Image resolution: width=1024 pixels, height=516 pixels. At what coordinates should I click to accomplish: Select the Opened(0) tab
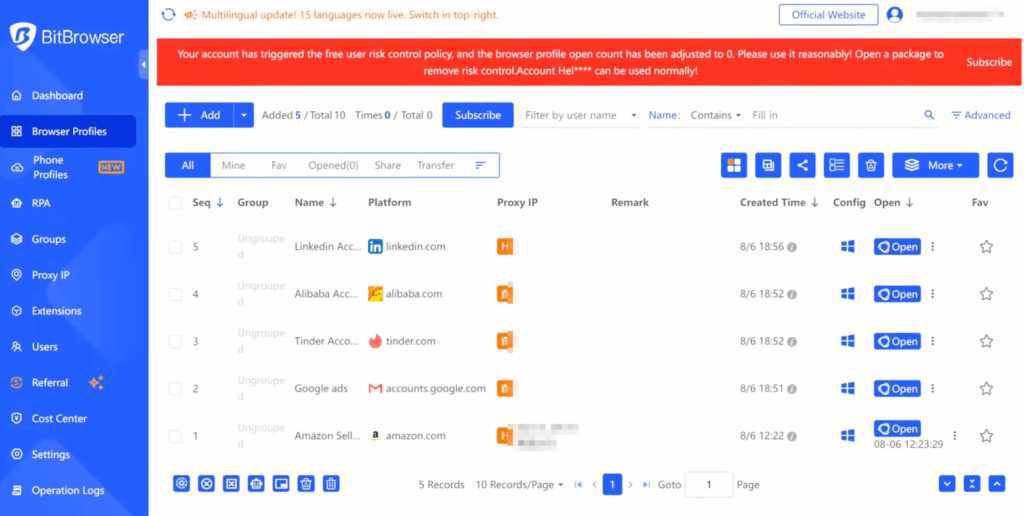click(x=333, y=165)
